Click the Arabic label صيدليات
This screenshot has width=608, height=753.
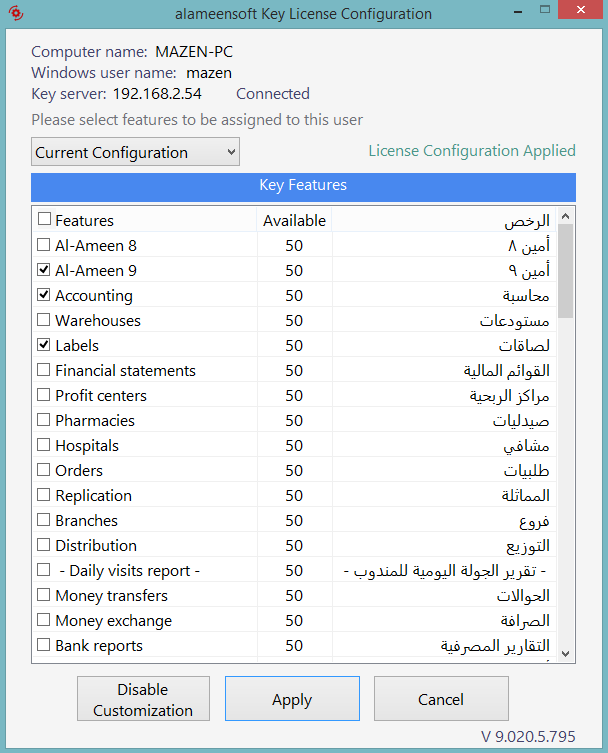tap(521, 421)
